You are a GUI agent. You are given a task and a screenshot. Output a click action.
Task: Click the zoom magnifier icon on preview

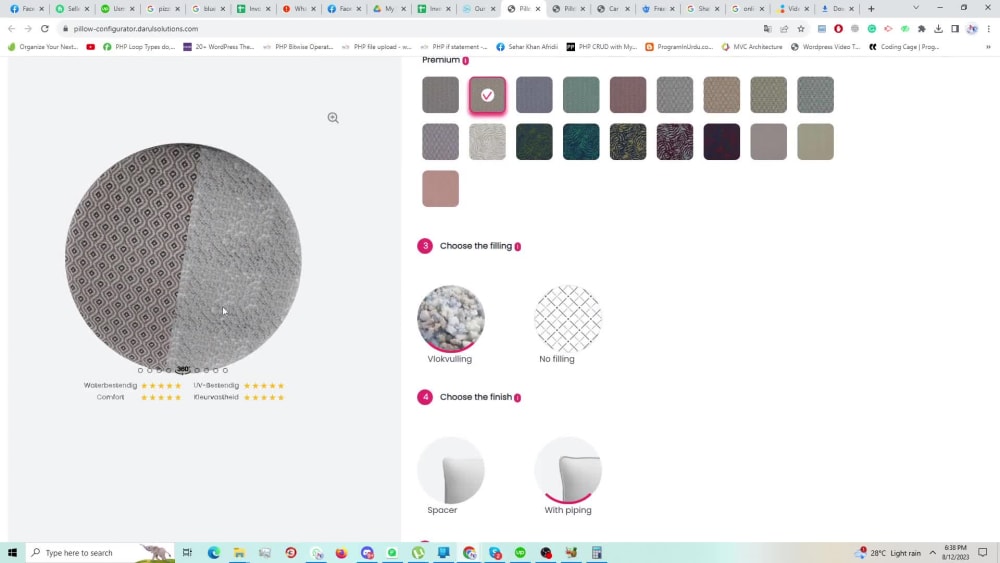333,118
